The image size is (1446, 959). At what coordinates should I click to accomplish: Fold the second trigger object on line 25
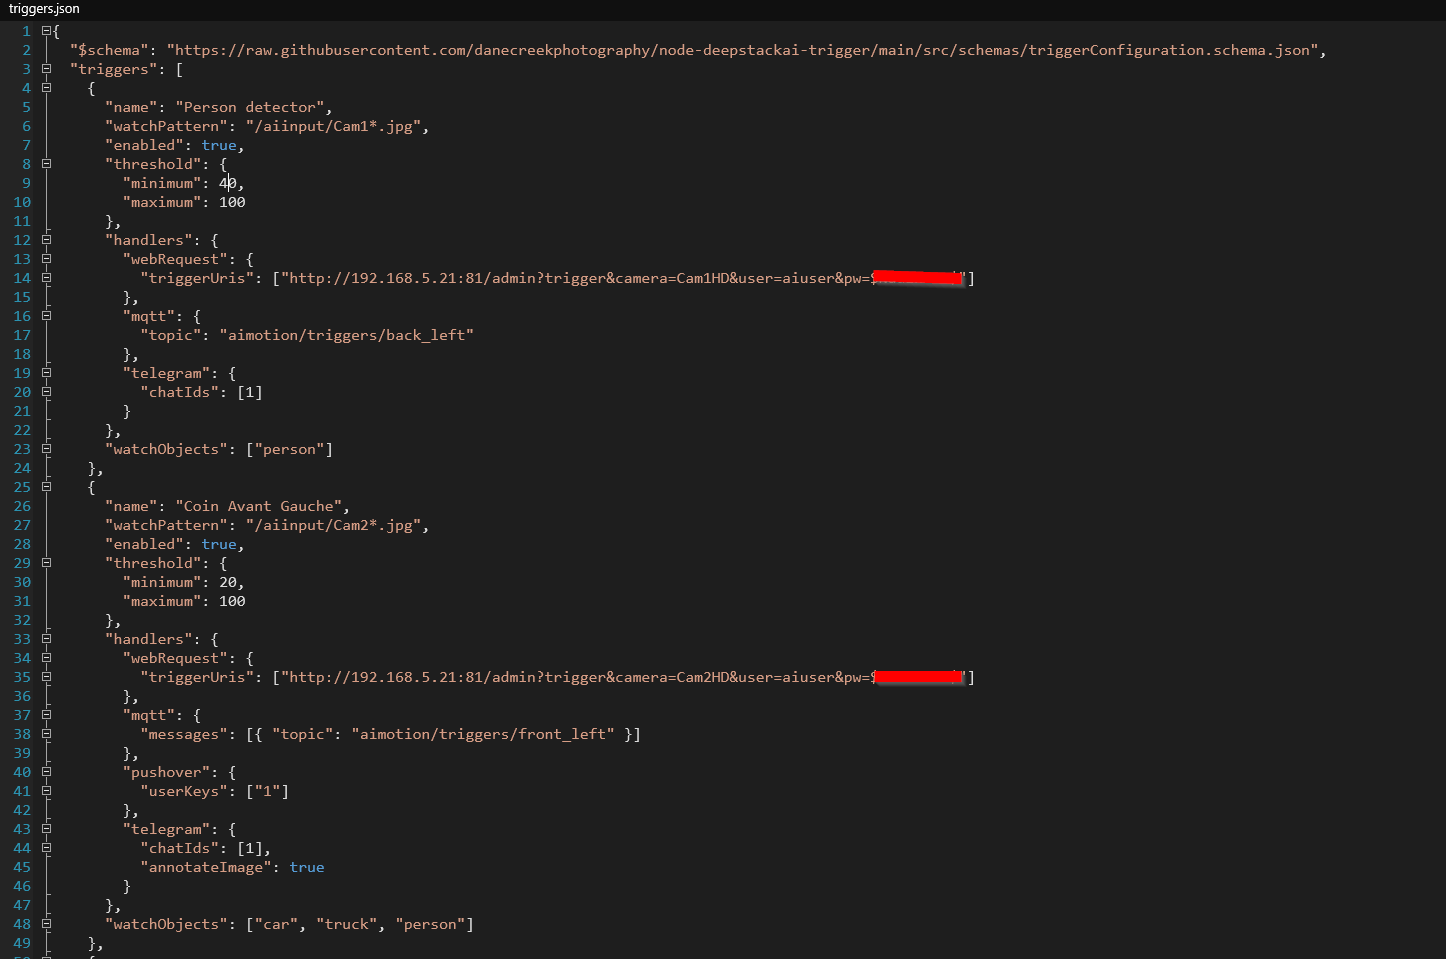[46, 487]
